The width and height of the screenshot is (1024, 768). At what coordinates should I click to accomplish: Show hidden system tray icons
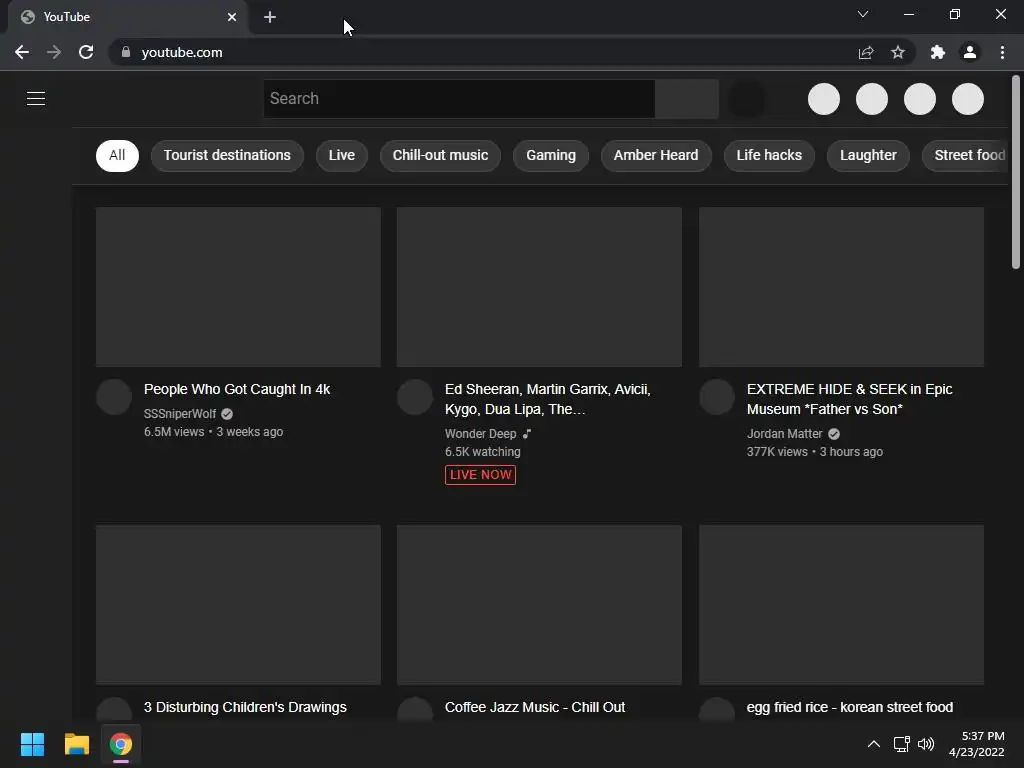point(874,744)
